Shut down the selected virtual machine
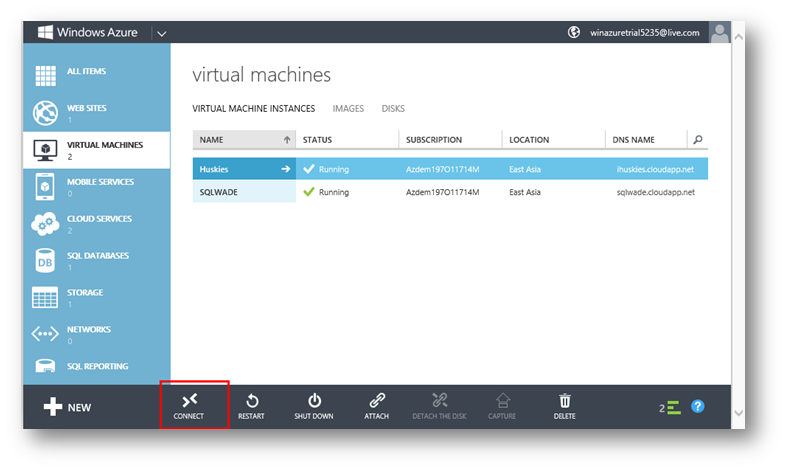787x471 pixels. pos(314,406)
